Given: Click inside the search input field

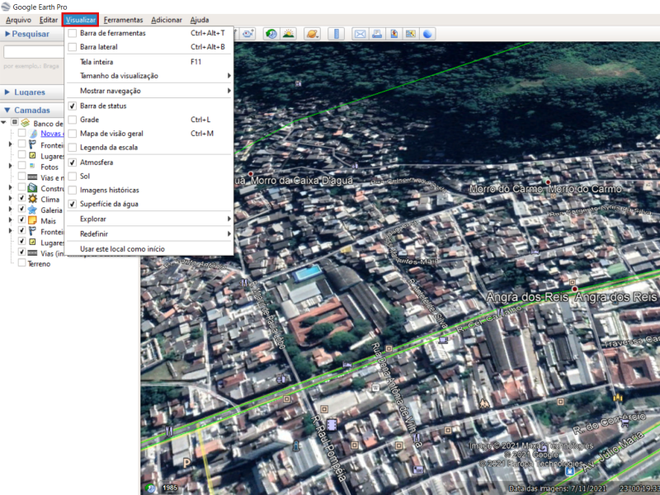Looking at the screenshot, I should tap(34, 52).
